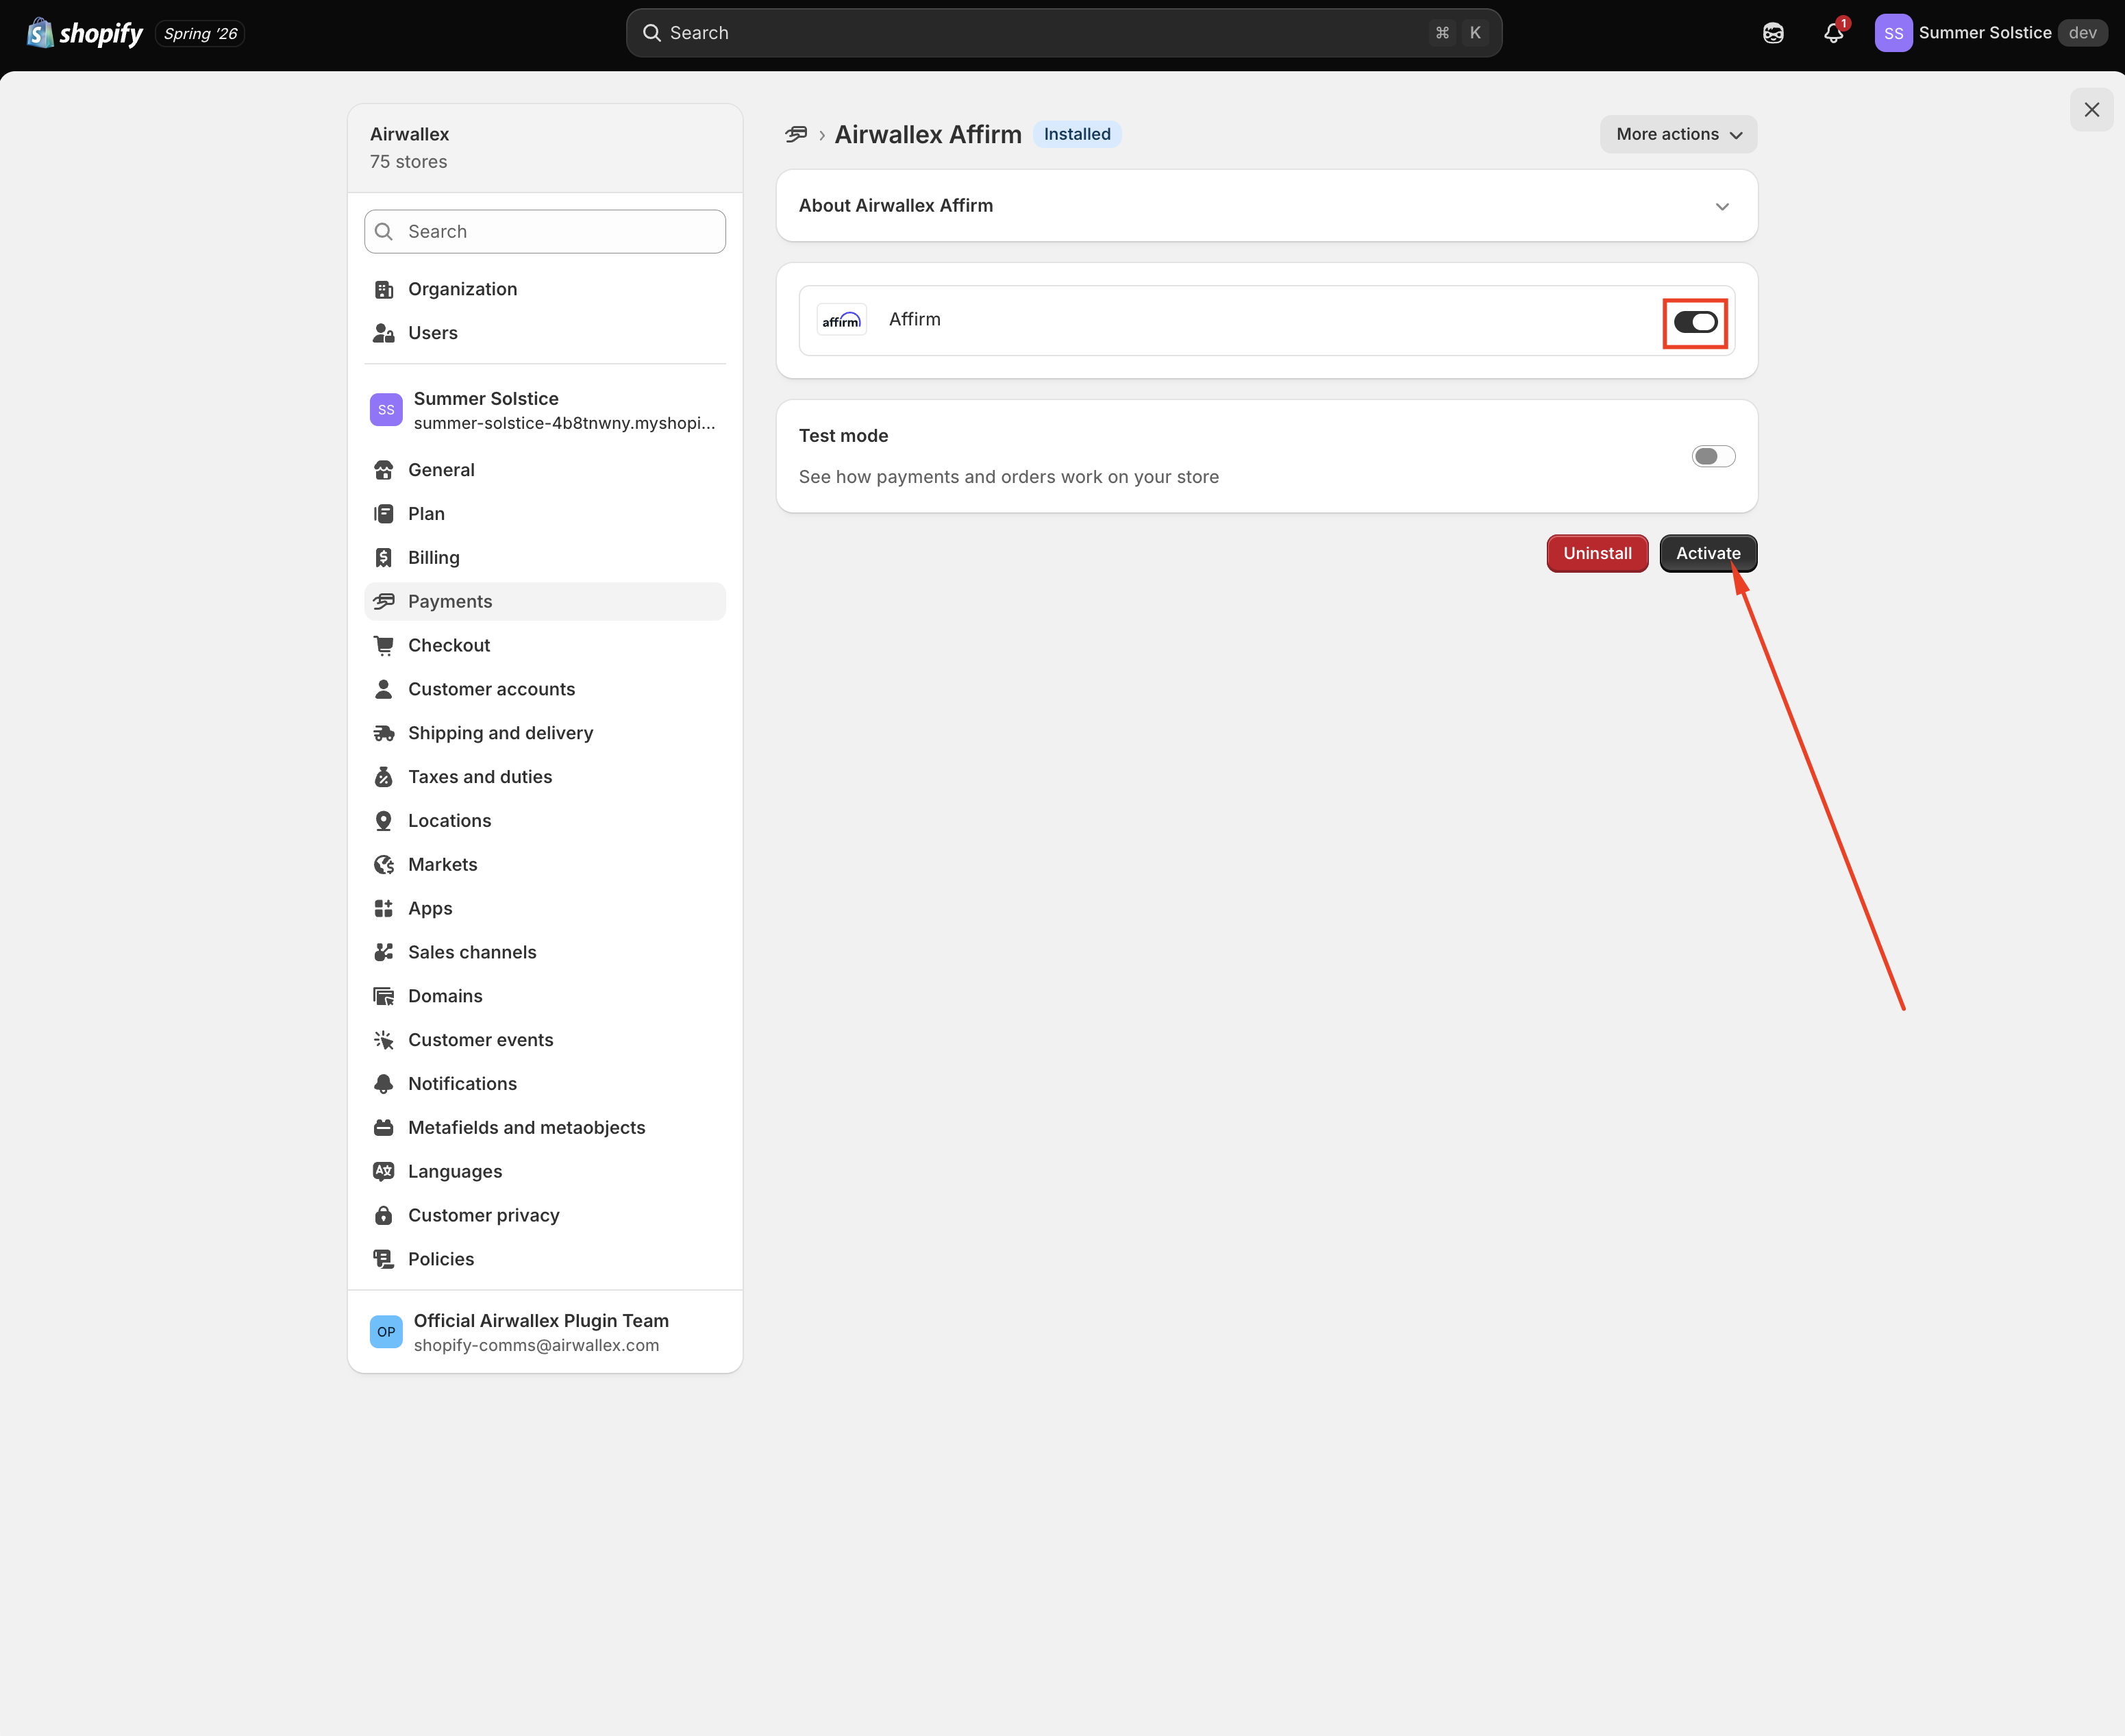Click the Policies icon

(384, 1259)
